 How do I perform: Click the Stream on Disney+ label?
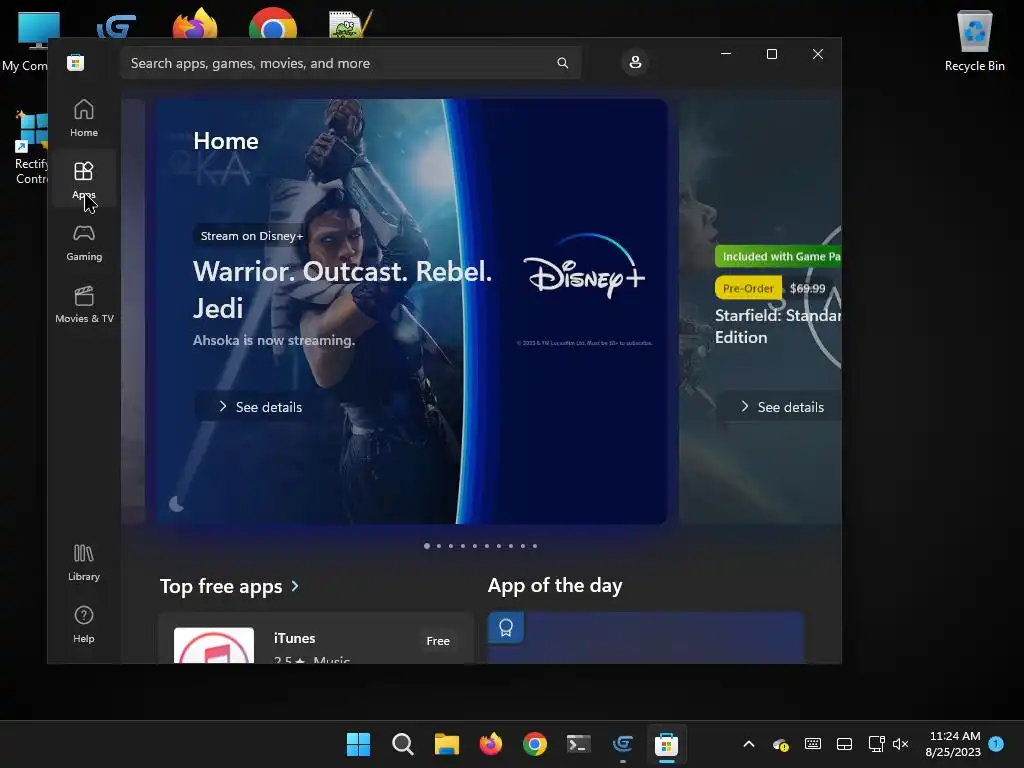pos(251,236)
